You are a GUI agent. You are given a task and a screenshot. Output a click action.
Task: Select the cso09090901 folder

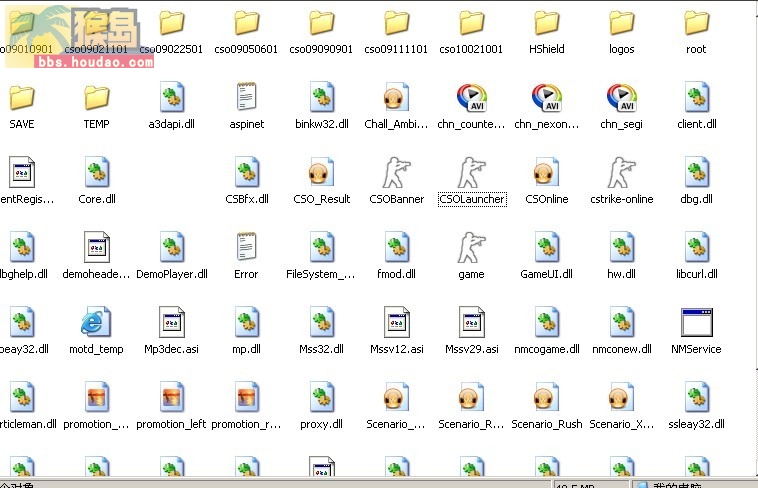click(x=321, y=23)
